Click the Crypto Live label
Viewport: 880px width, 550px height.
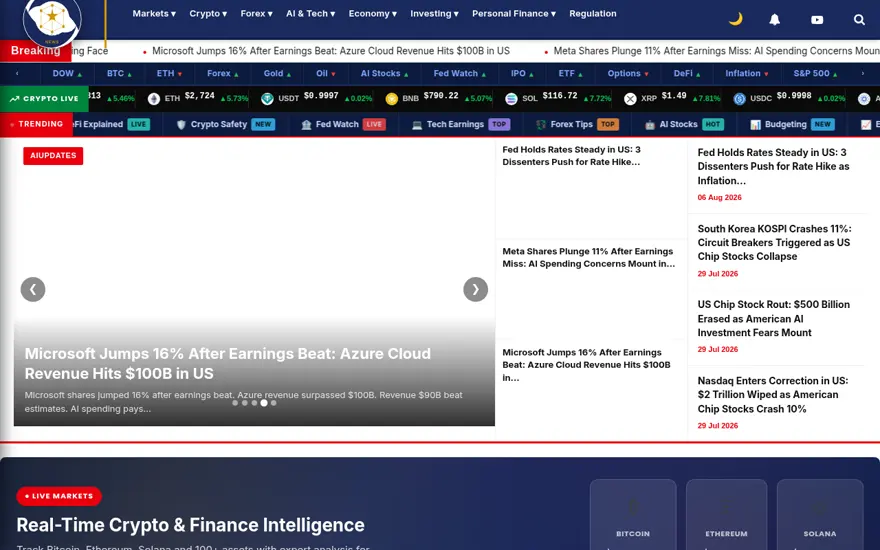(x=44, y=99)
